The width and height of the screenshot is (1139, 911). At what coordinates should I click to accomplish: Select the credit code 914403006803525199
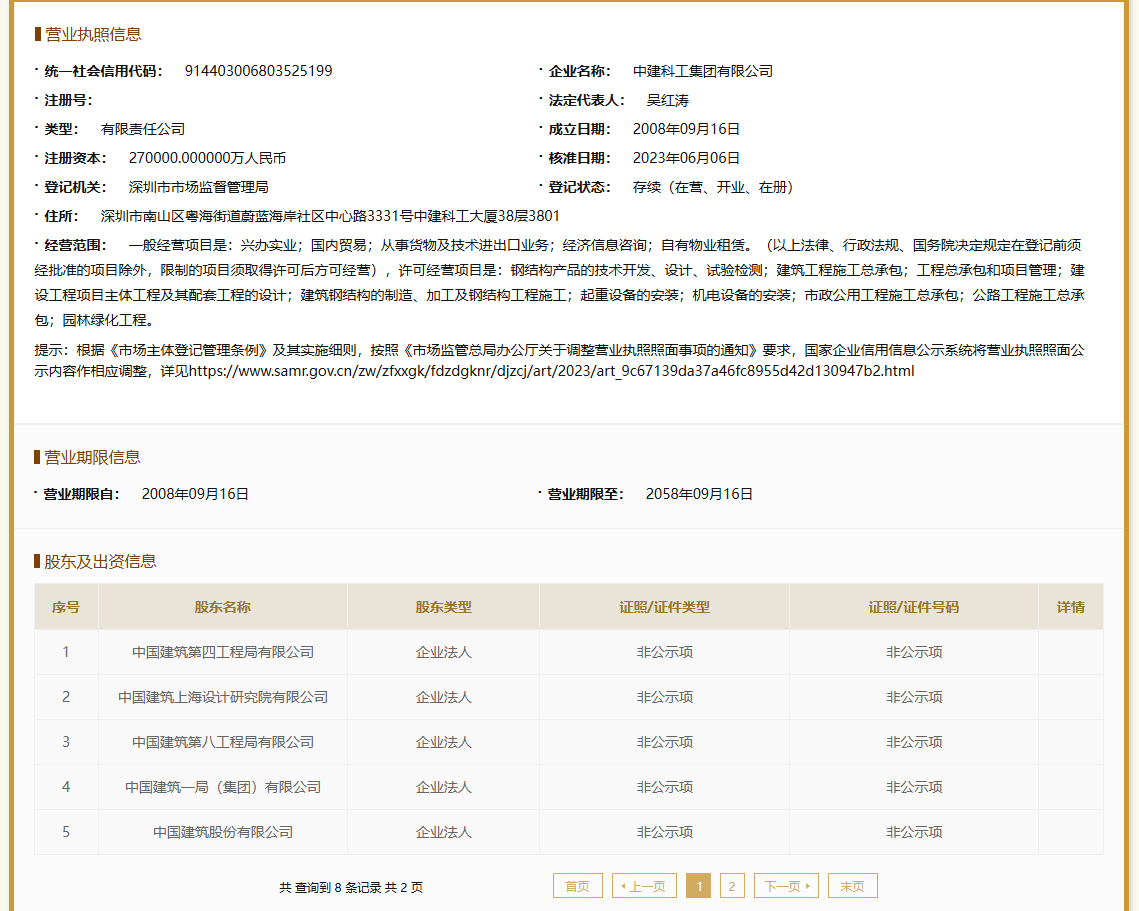coord(259,71)
